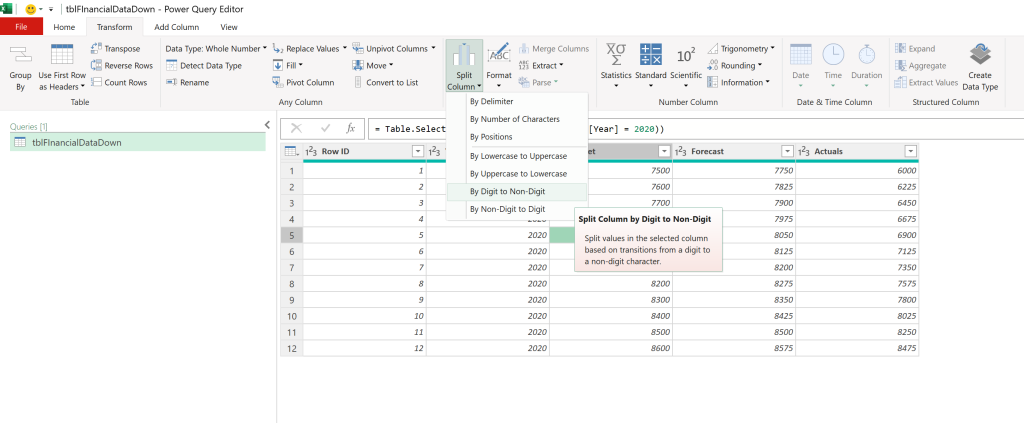
Task: Choose By Positions menu item
Action: 517,136
